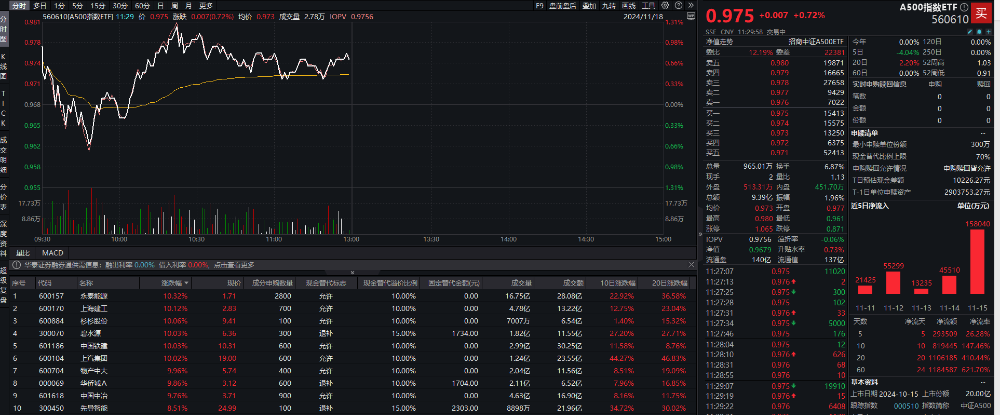Switch to the 月 monthly chart
Viewport: 1000px width, 415px height.
(x=188, y=5)
